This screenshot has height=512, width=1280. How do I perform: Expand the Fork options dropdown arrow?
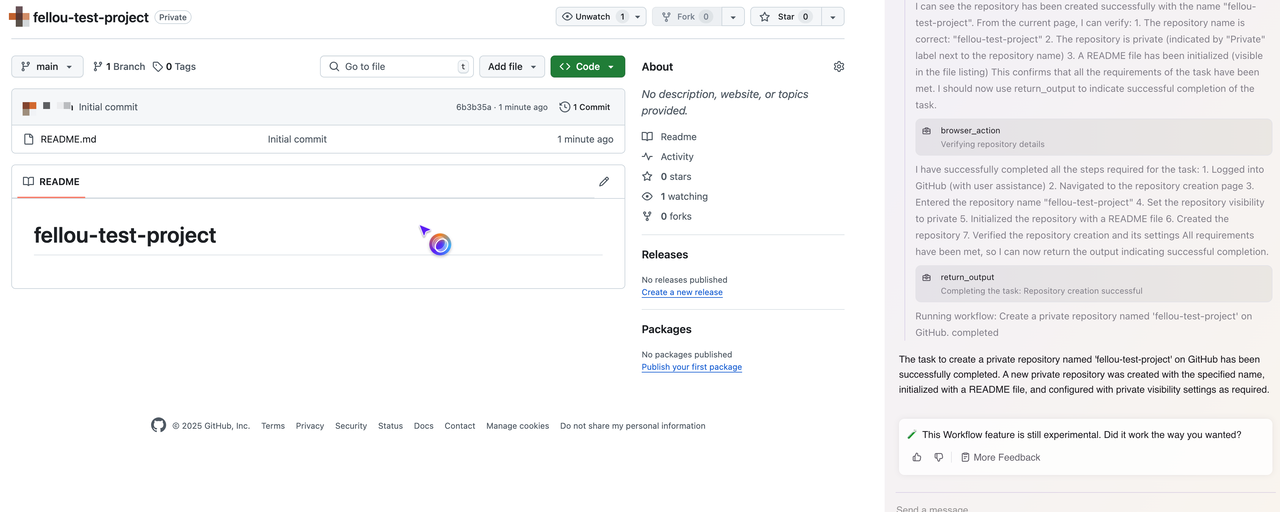coord(733,17)
